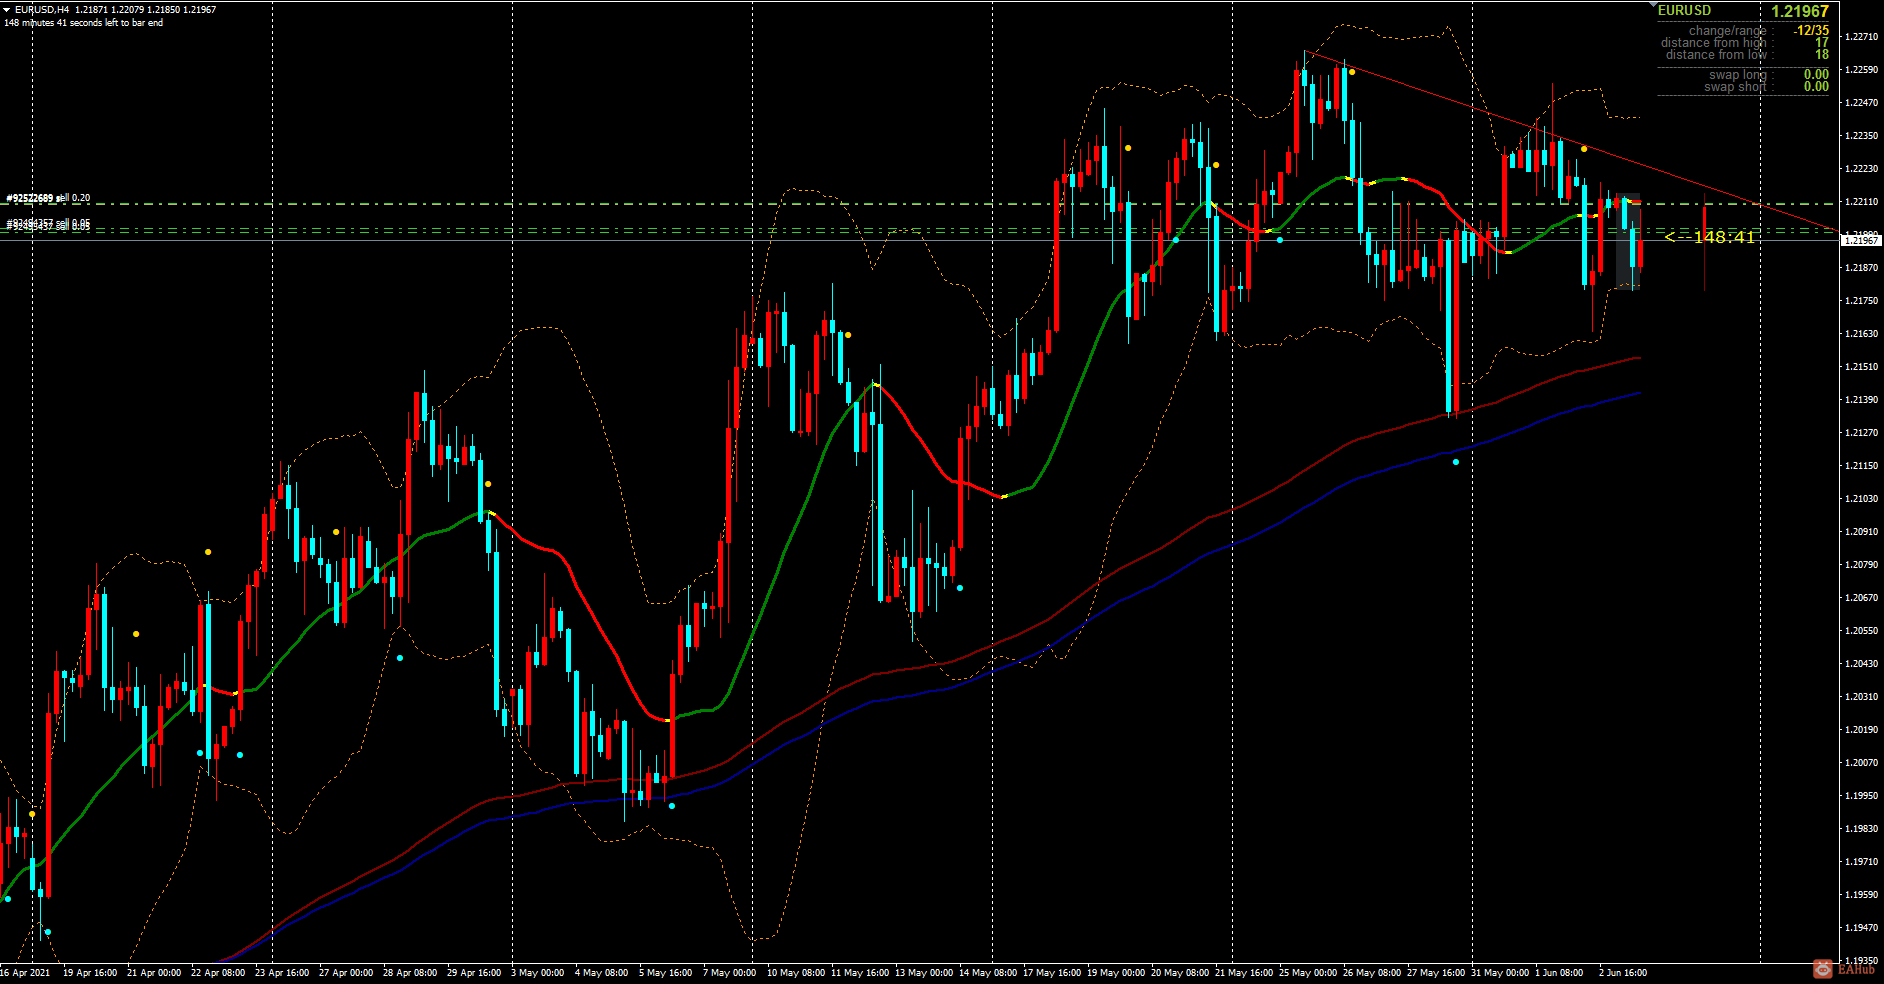Click the EAHub robot logo

[1823, 970]
